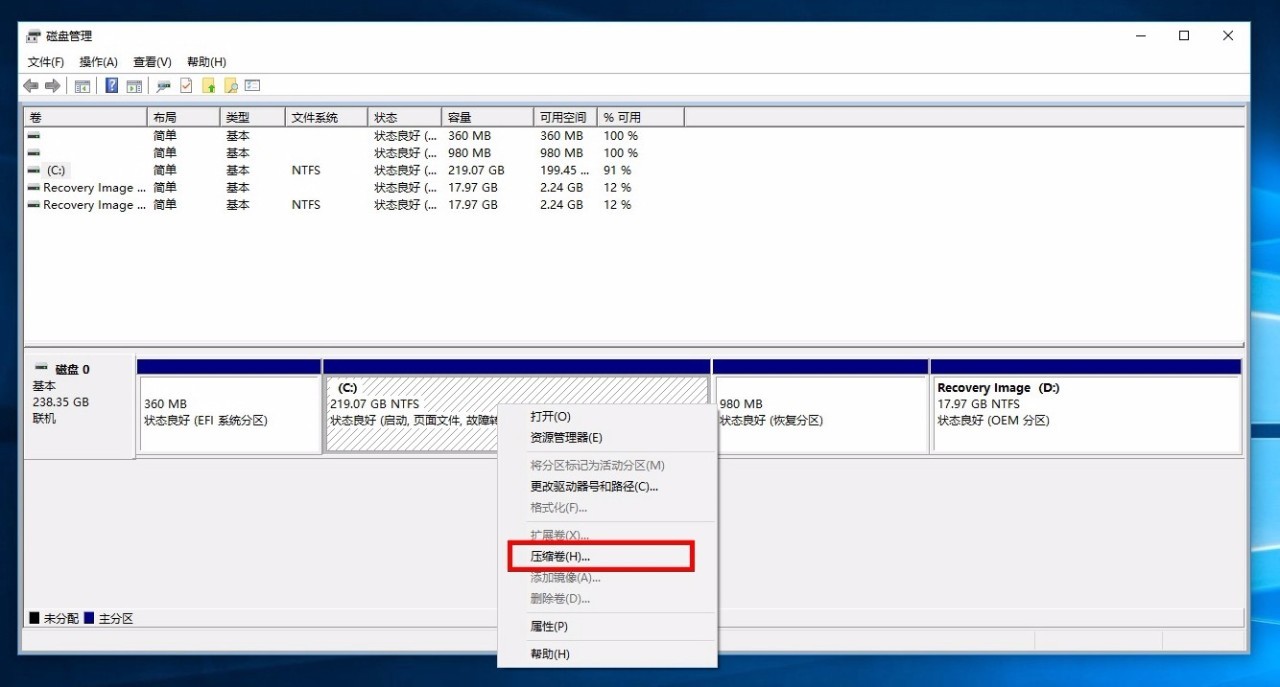
Task: Click the back navigation arrow icon
Action: (30, 86)
